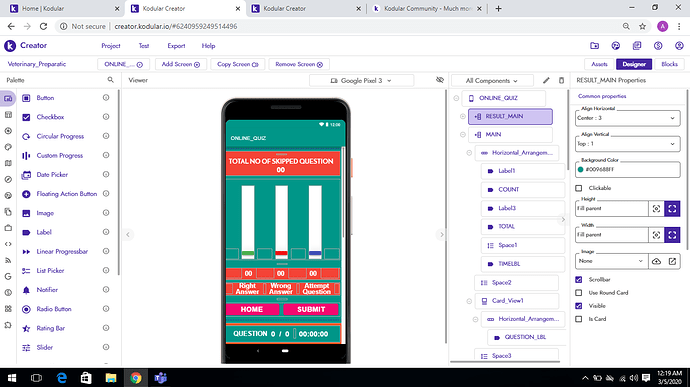The image size is (690, 387).
Task: Bookmark this page with the star icon
Action: tap(642, 26)
